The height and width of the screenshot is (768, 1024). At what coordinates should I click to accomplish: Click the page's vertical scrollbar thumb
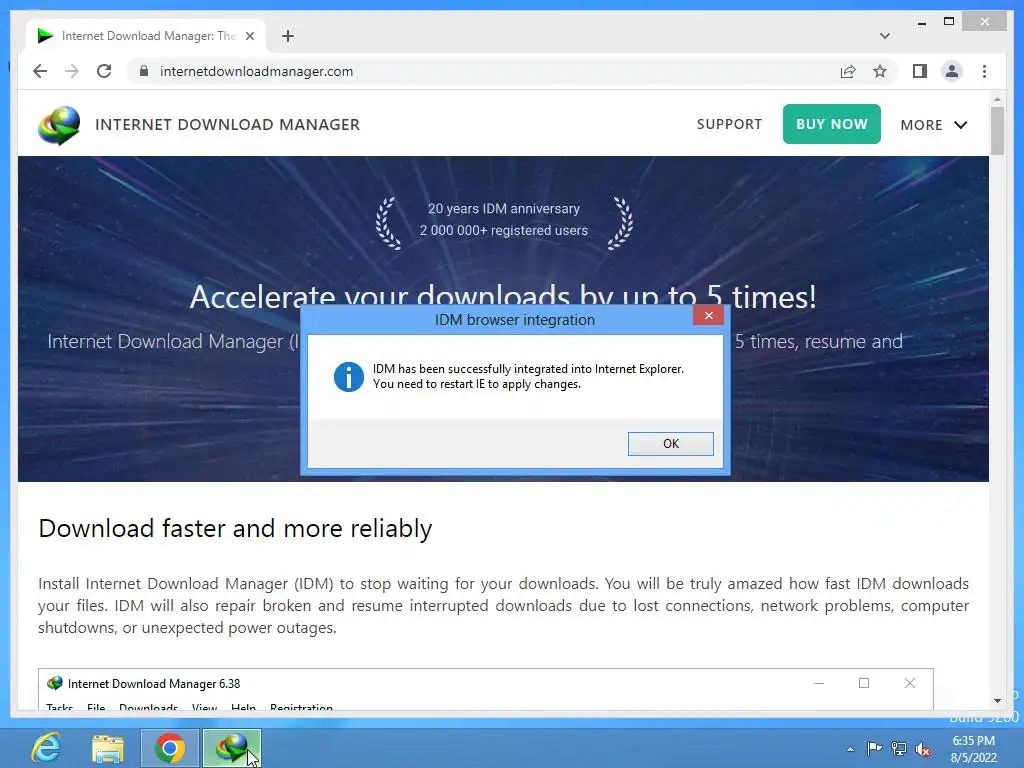coord(997,131)
